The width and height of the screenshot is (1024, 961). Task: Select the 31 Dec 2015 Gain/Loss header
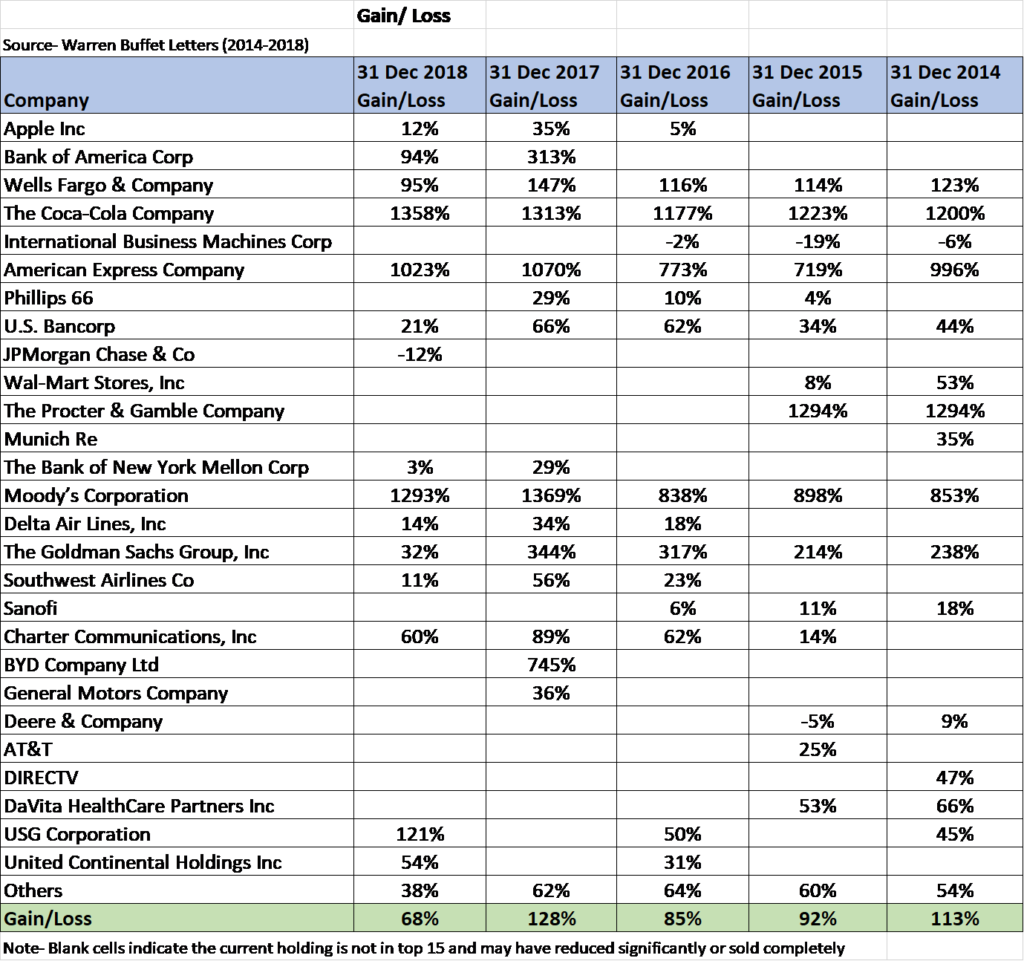817,86
